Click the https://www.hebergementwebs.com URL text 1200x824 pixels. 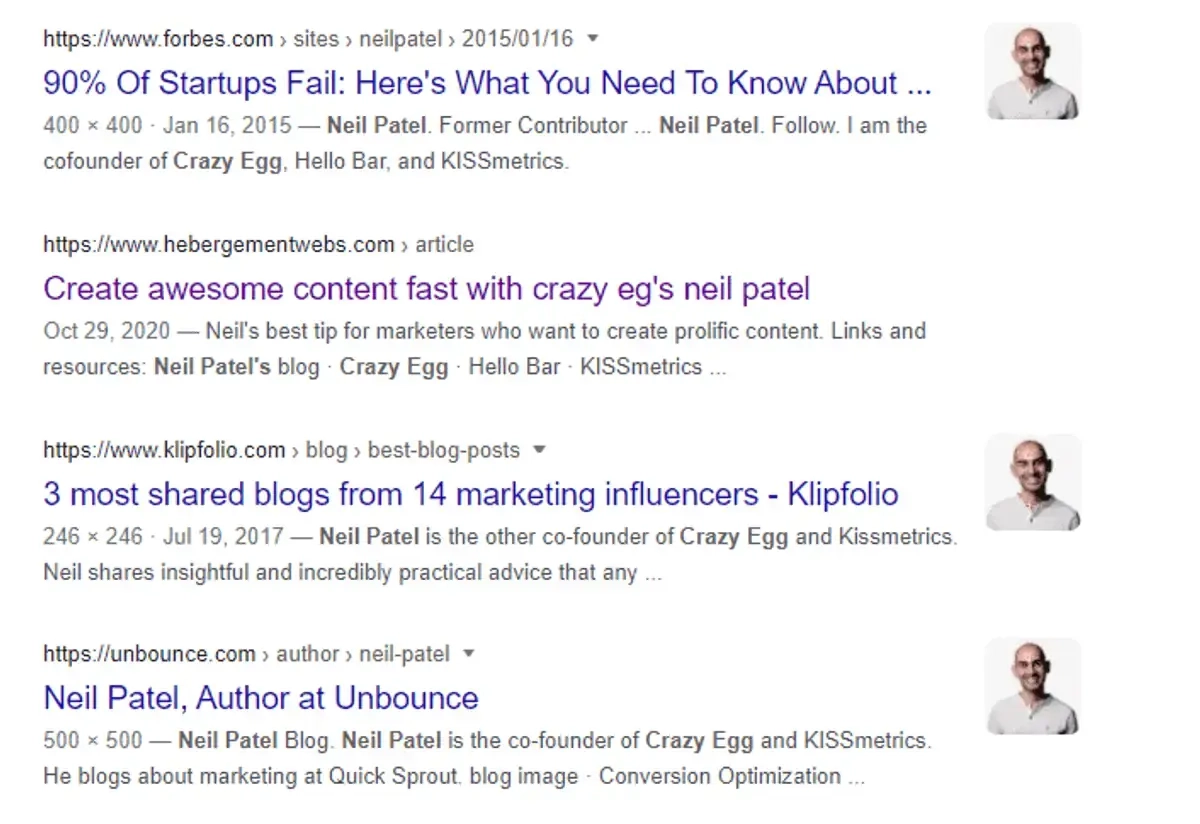pyautogui.click(x=218, y=244)
